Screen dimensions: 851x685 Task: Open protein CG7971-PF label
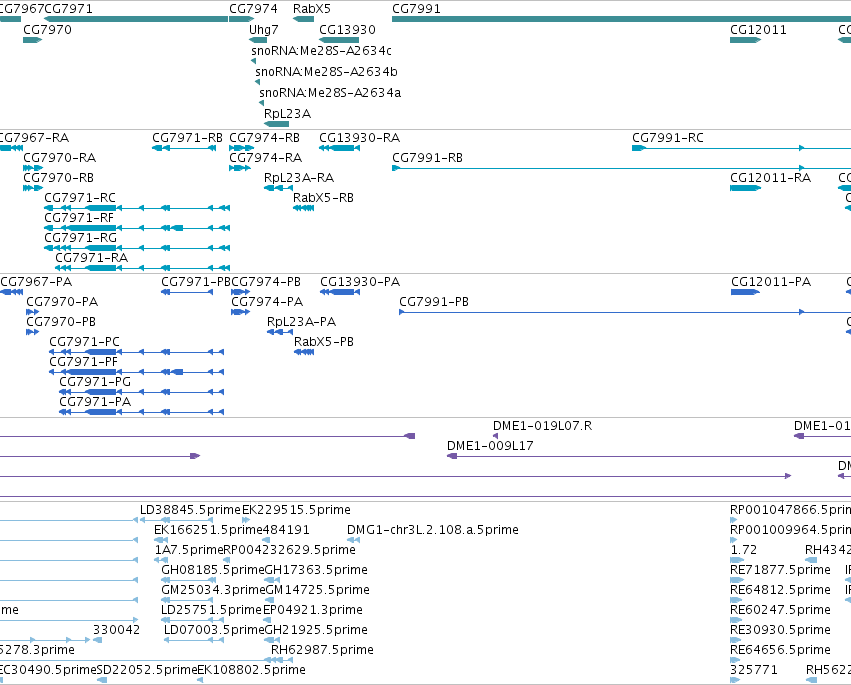(x=84, y=363)
